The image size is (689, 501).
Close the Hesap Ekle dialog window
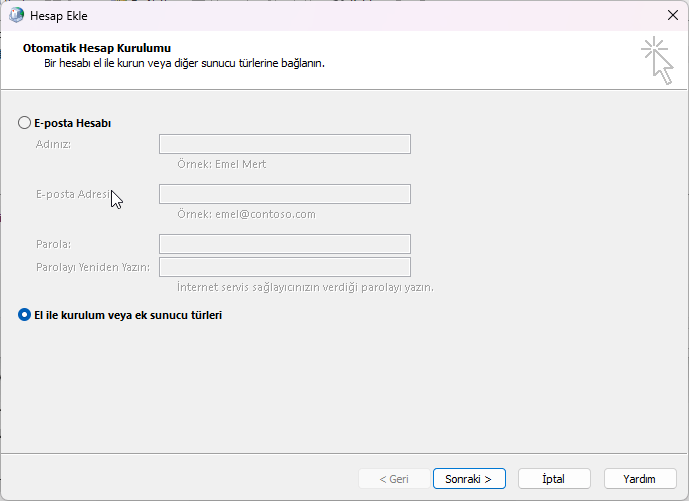pos(671,15)
